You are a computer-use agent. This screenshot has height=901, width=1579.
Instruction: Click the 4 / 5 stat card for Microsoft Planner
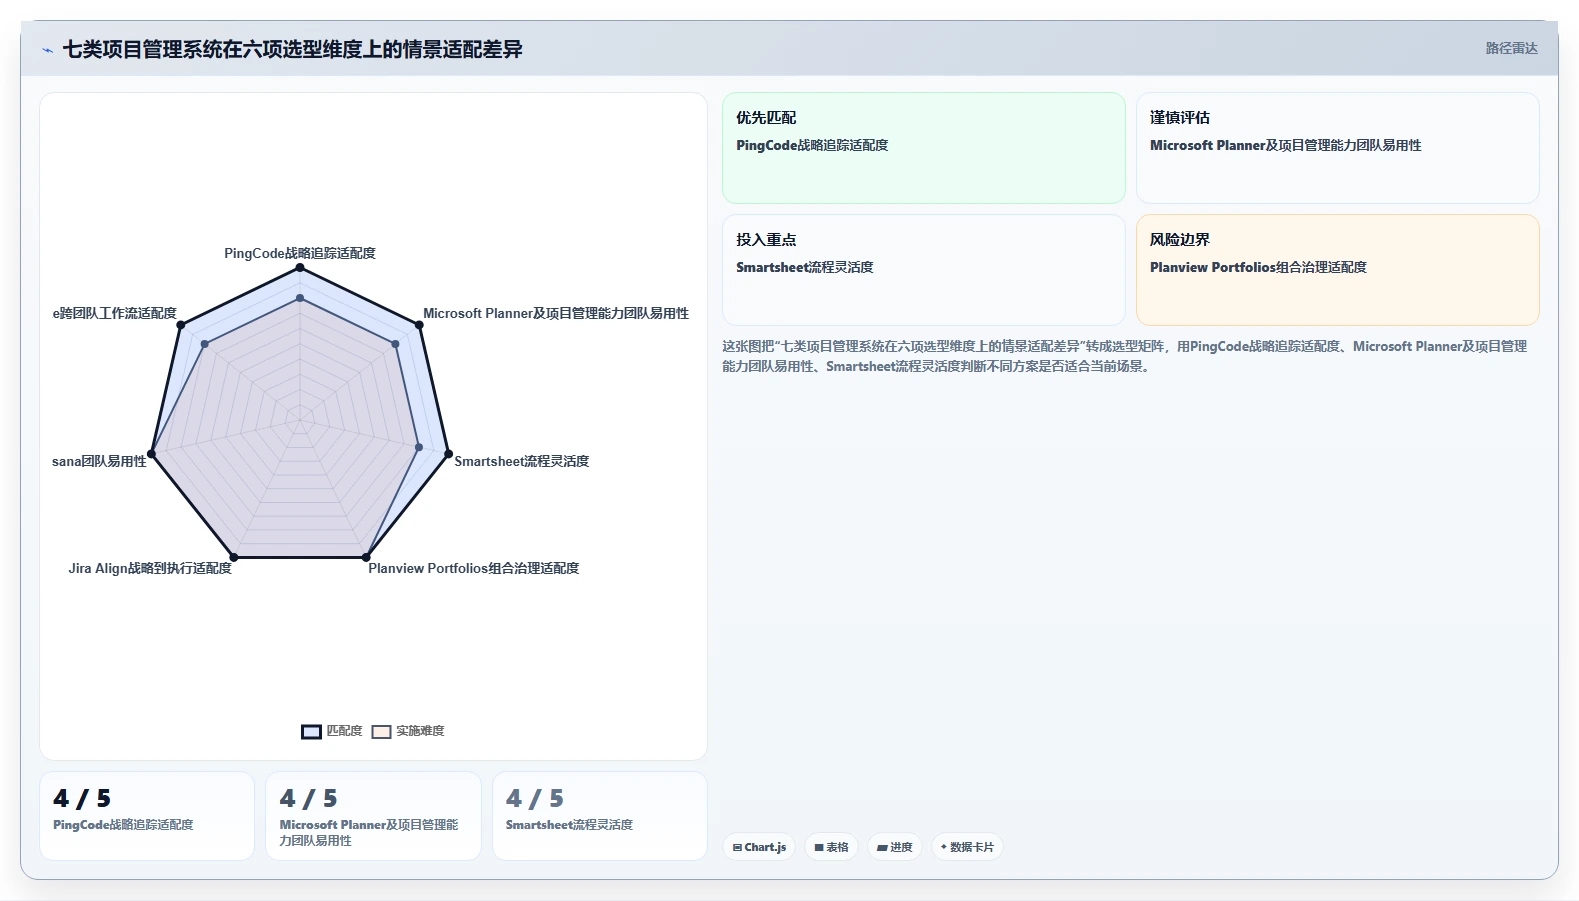pyautogui.click(x=373, y=816)
